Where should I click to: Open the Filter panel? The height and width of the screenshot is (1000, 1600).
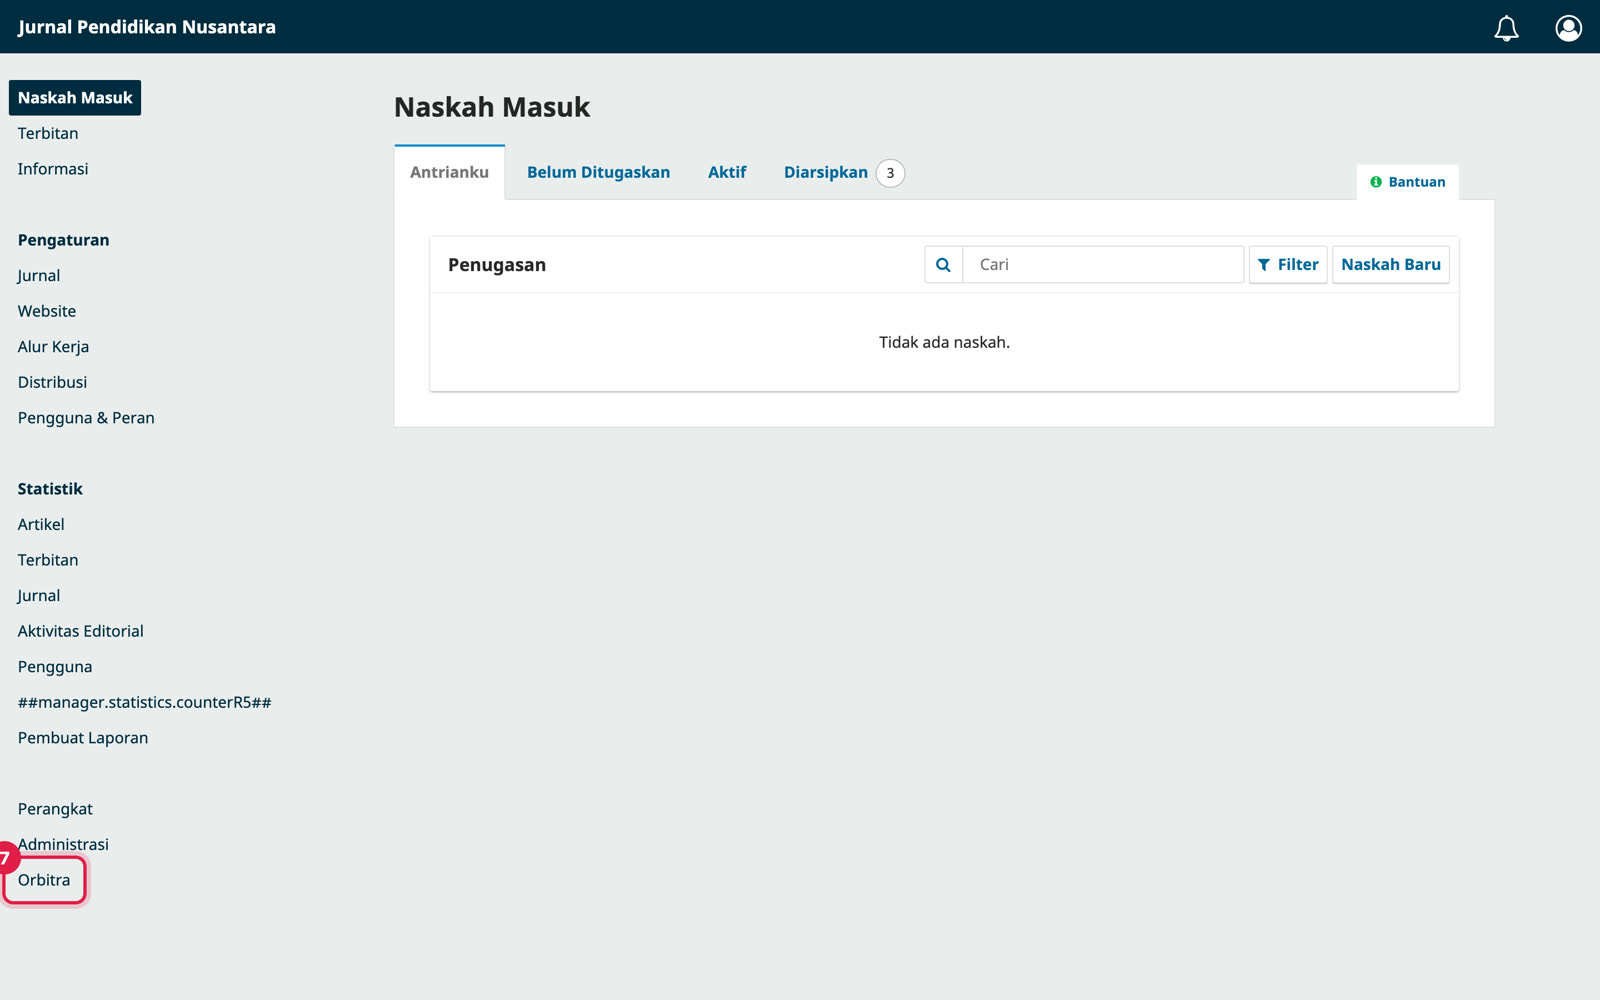(x=1288, y=265)
